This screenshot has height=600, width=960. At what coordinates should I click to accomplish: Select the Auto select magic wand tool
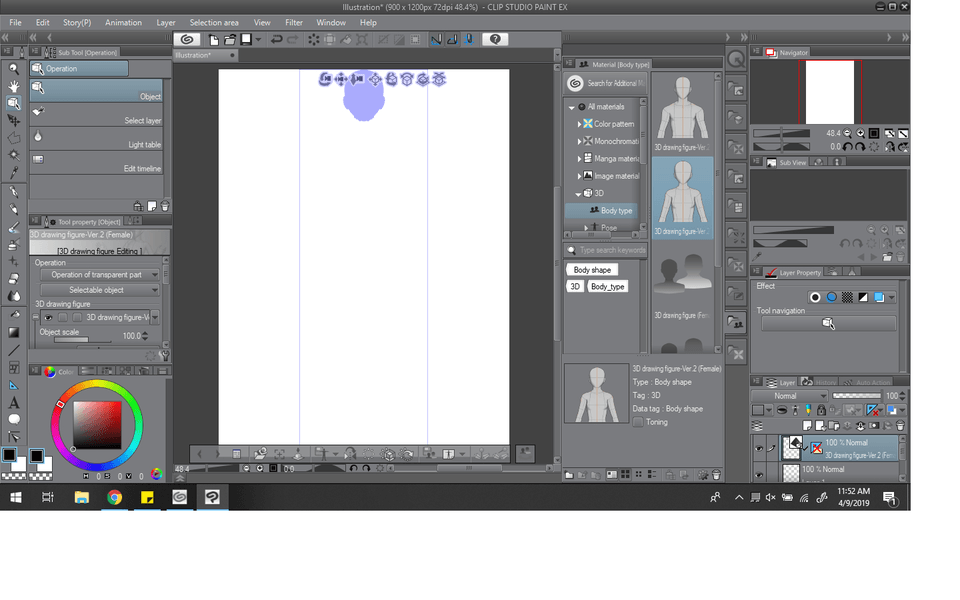tap(13, 155)
